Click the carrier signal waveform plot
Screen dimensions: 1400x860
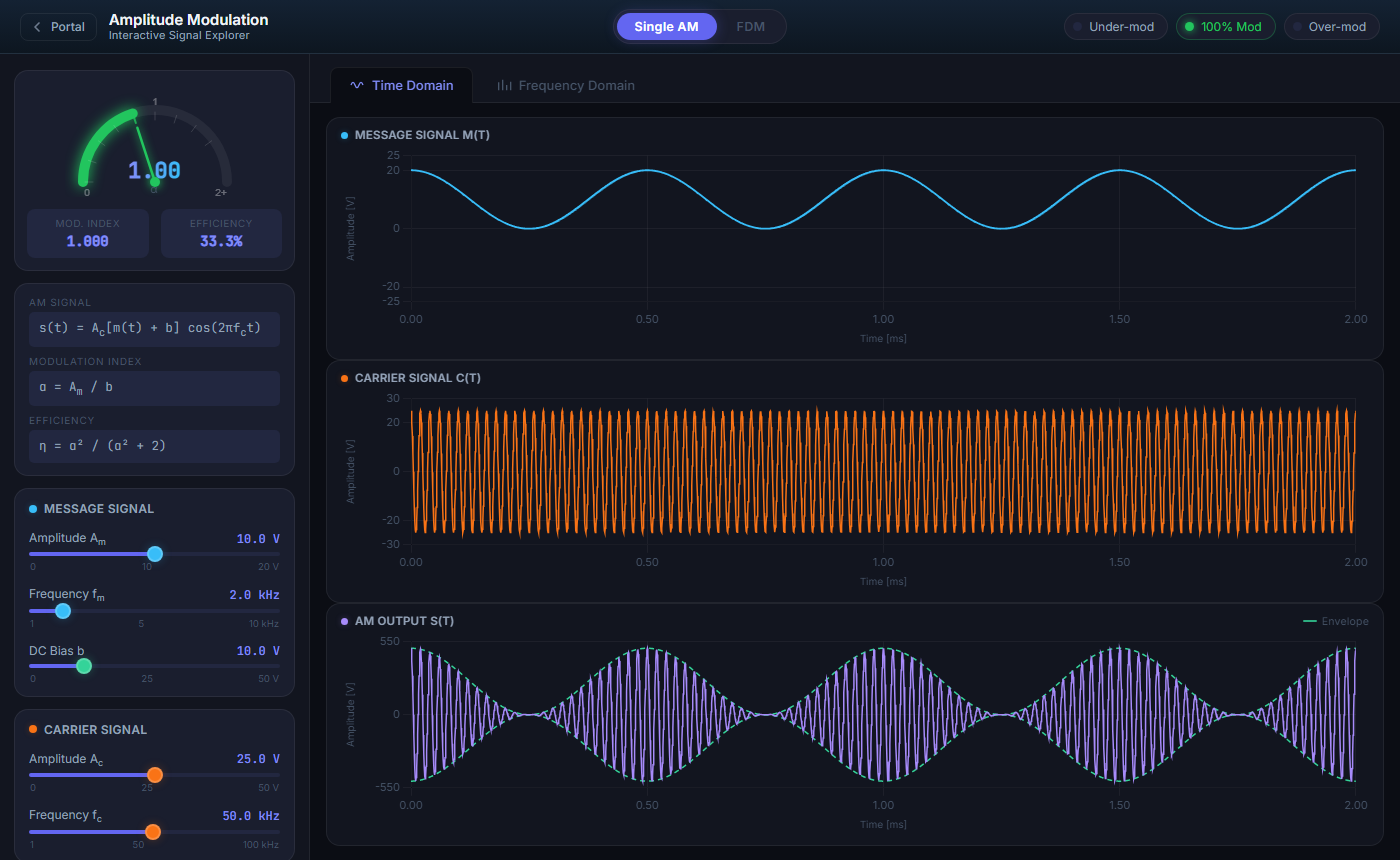[883, 471]
